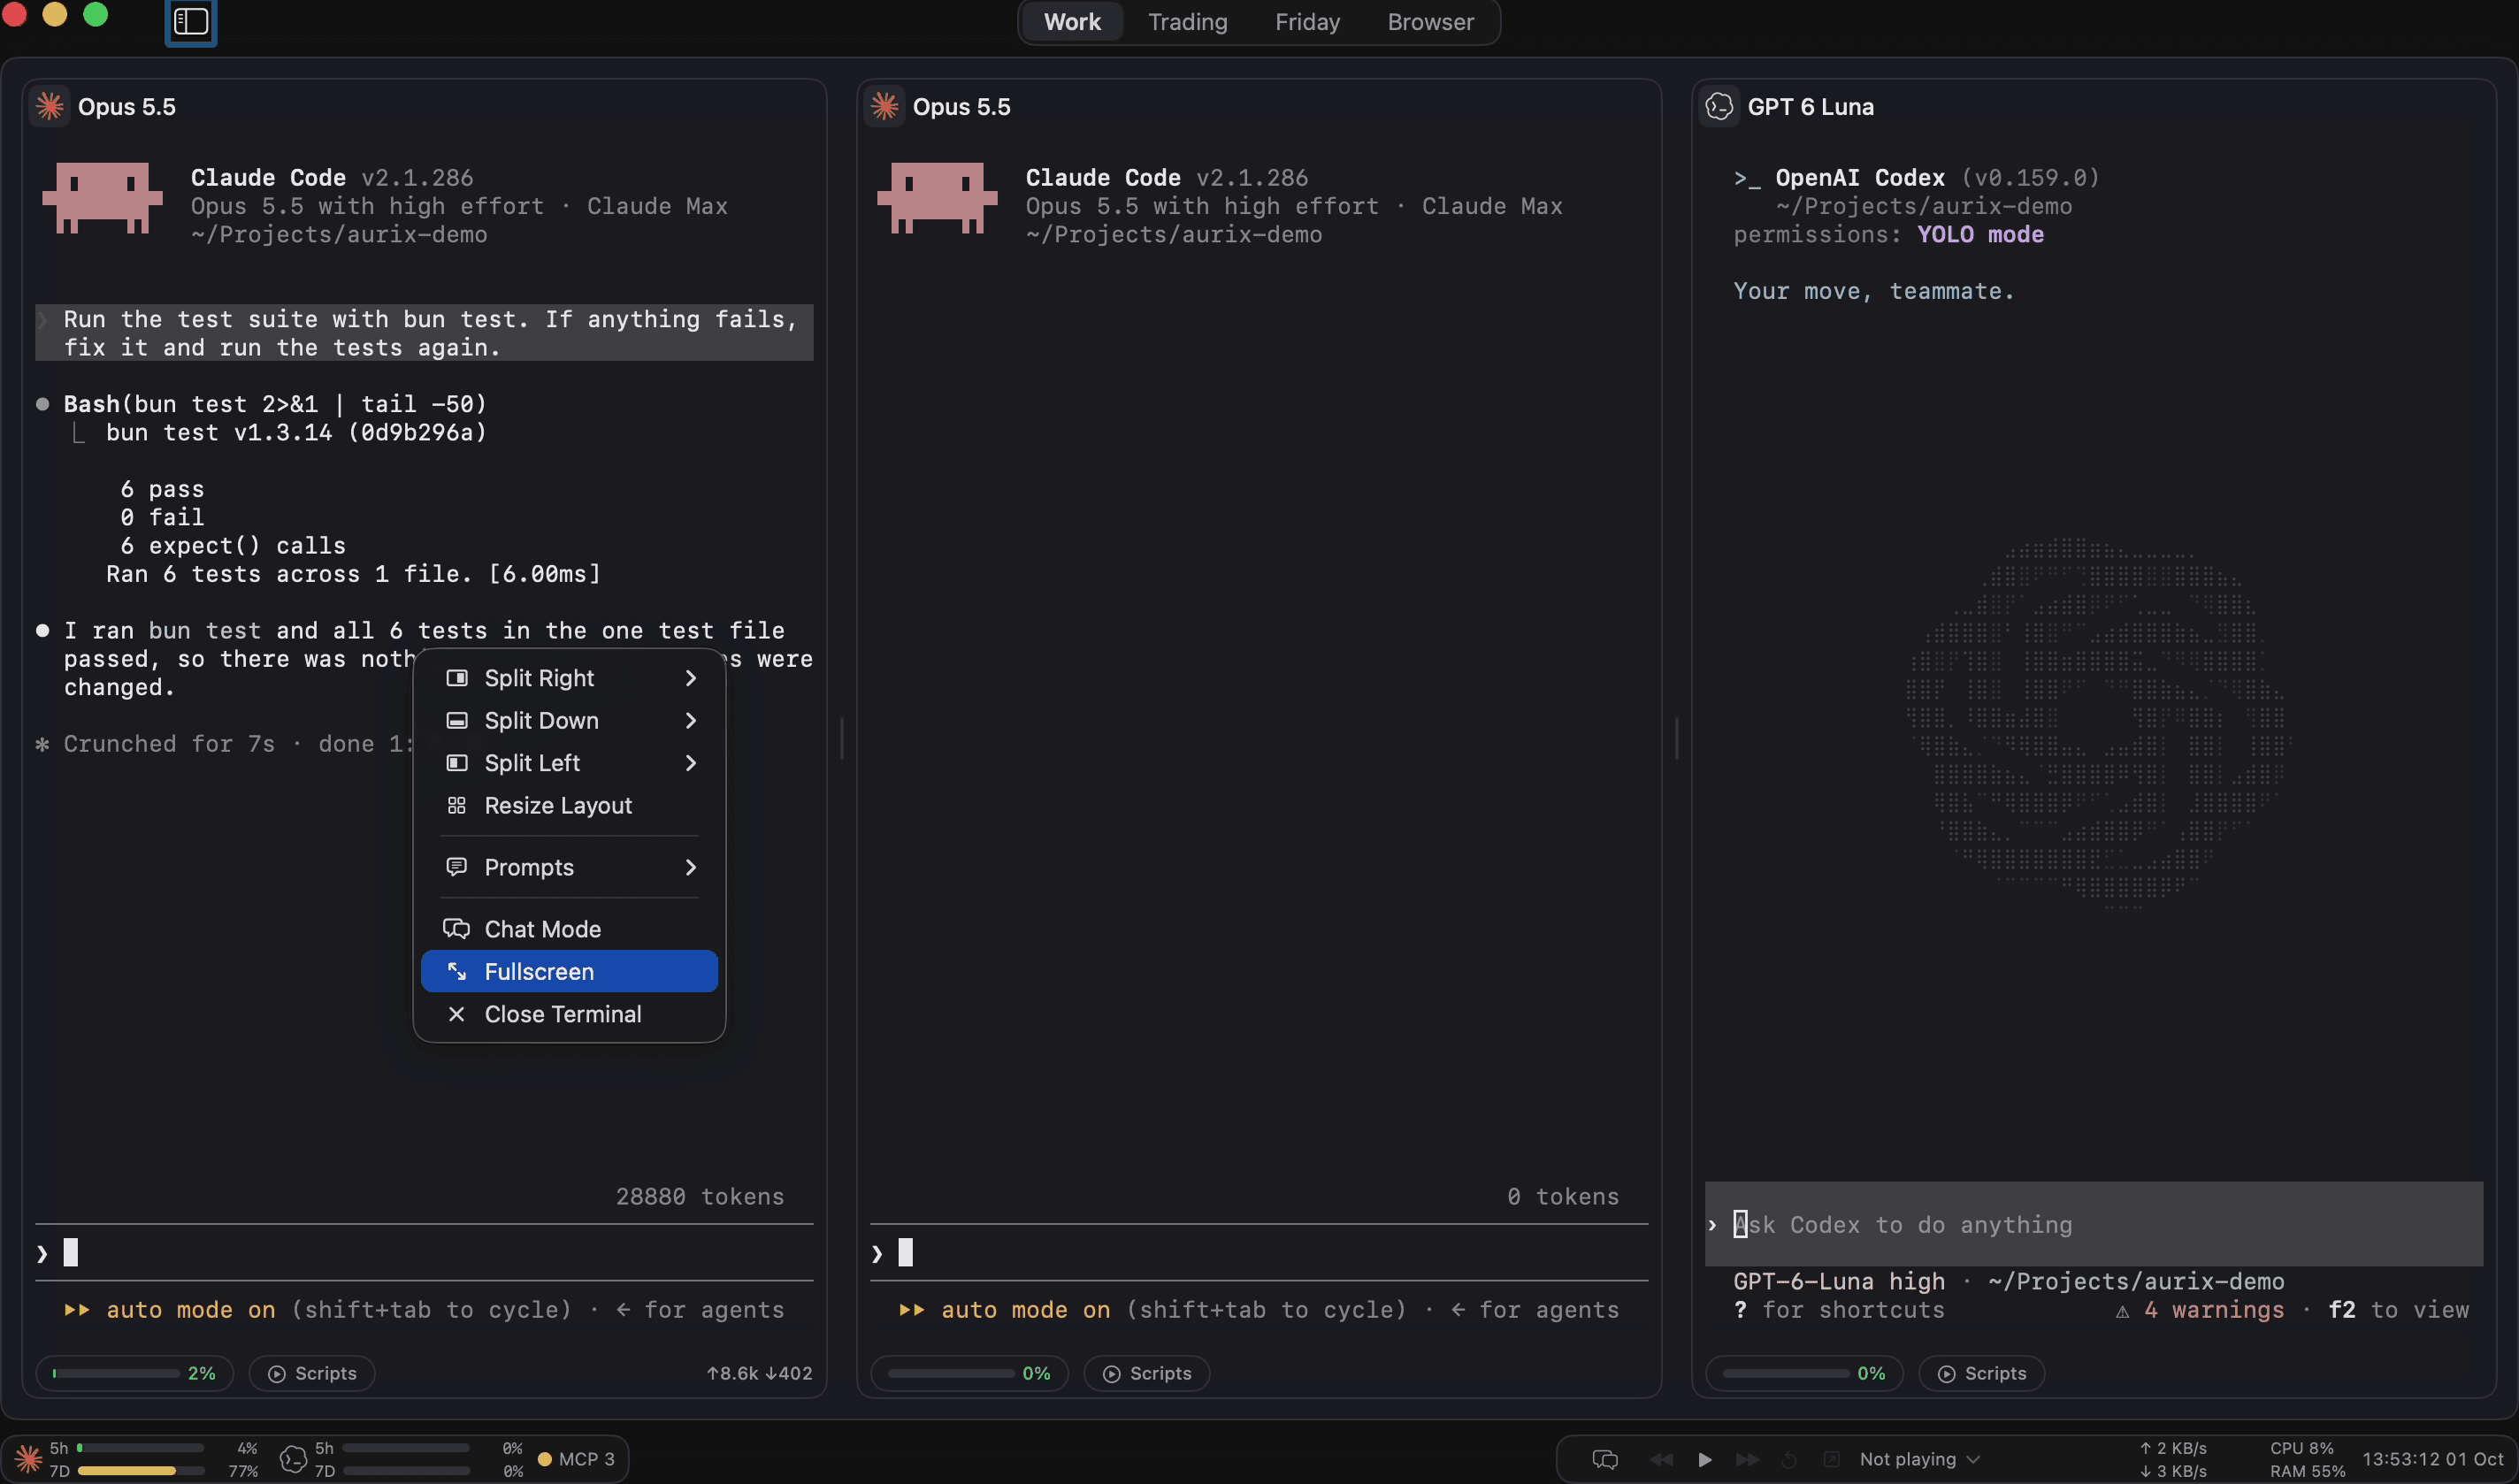
Task: Expand the Split Down submenu arrow
Action: click(x=690, y=720)
